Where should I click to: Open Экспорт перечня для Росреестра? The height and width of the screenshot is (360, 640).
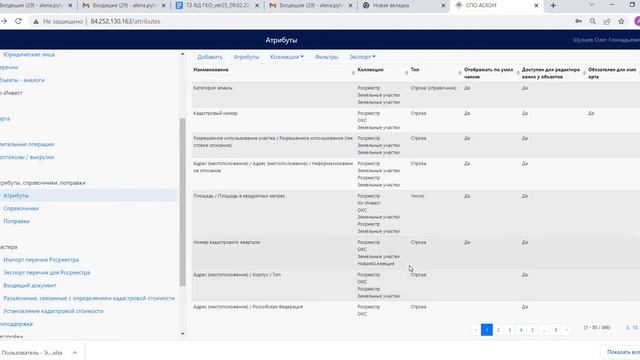coord(47,273)
